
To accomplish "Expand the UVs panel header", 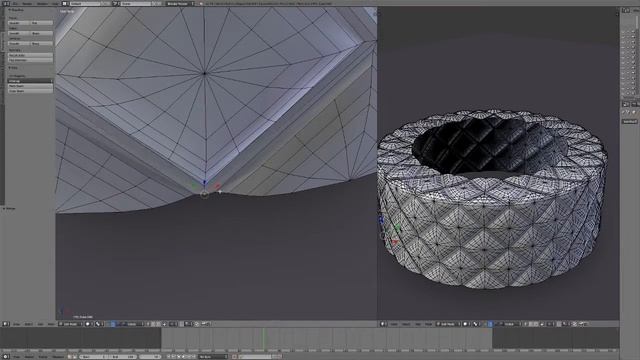I will click(13, 68).
